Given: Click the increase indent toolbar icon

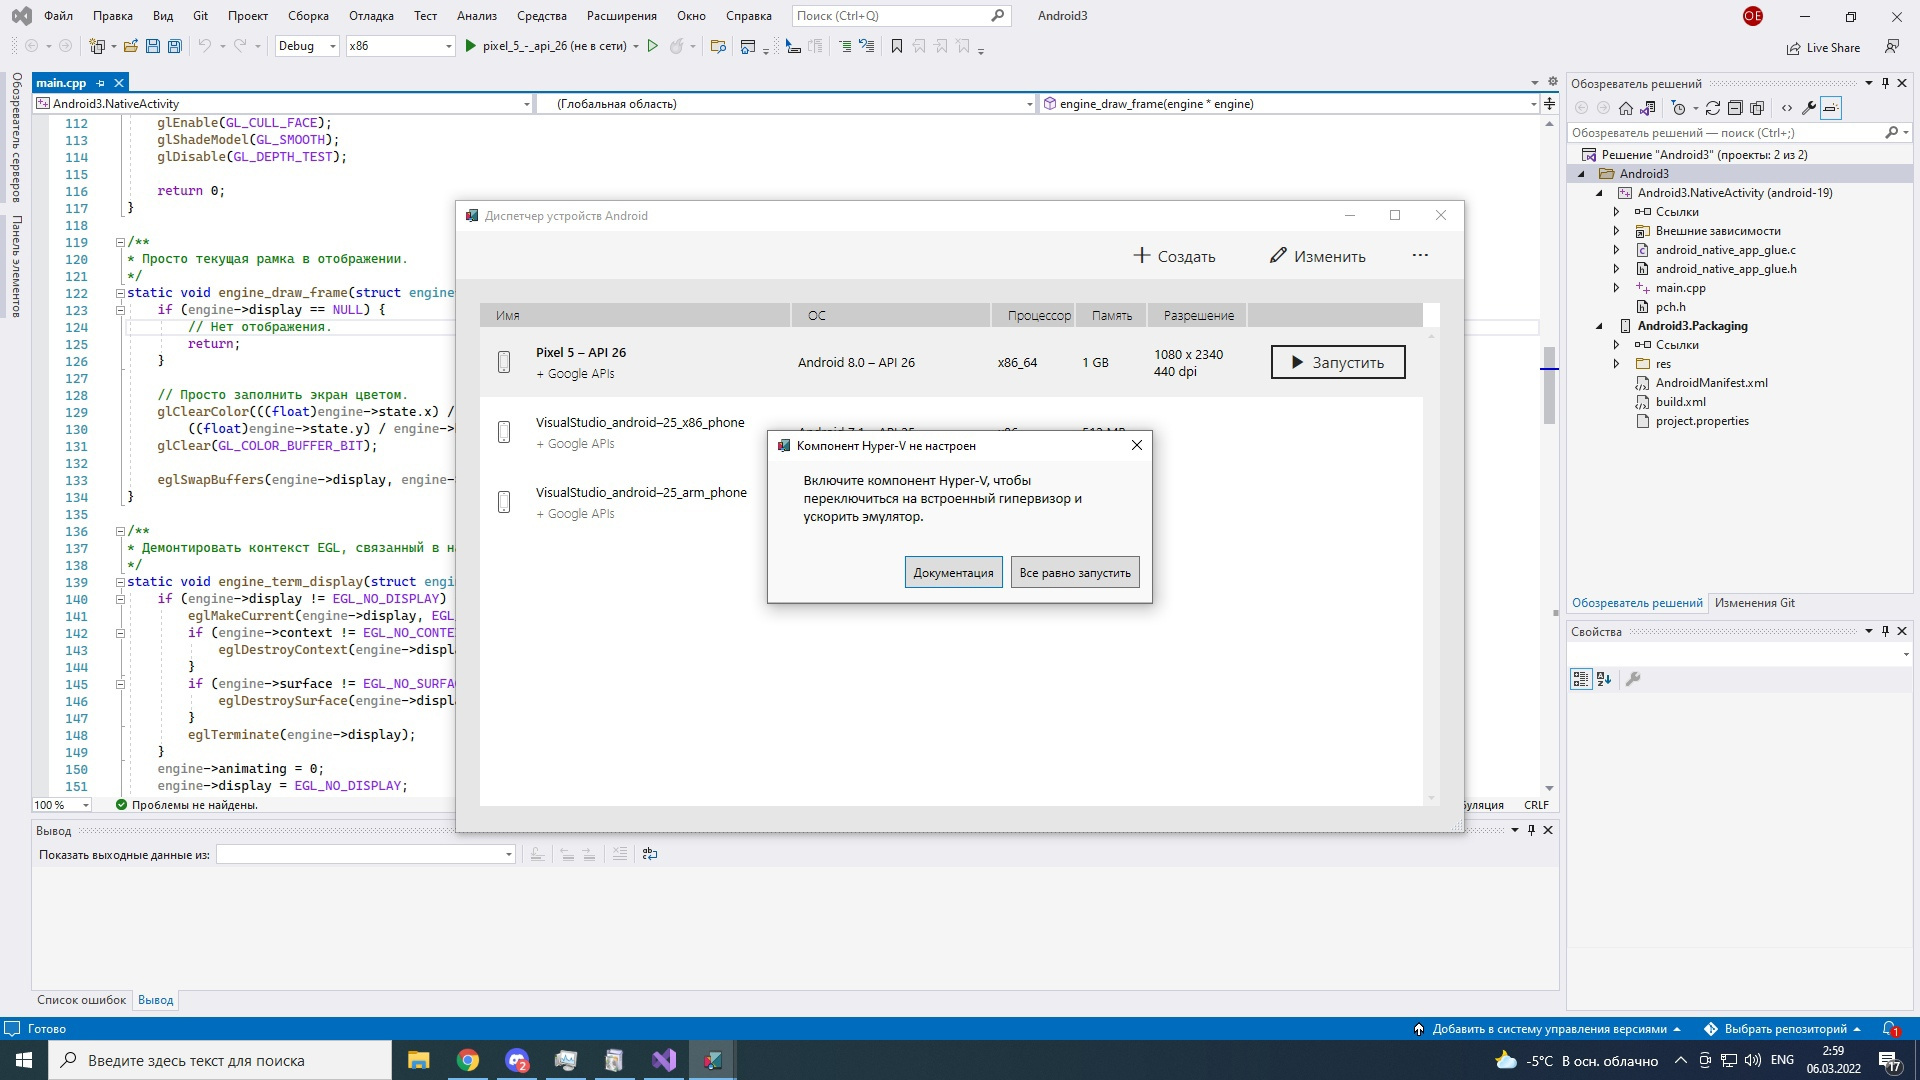Looking at the screenshot, I should [844, 46].
